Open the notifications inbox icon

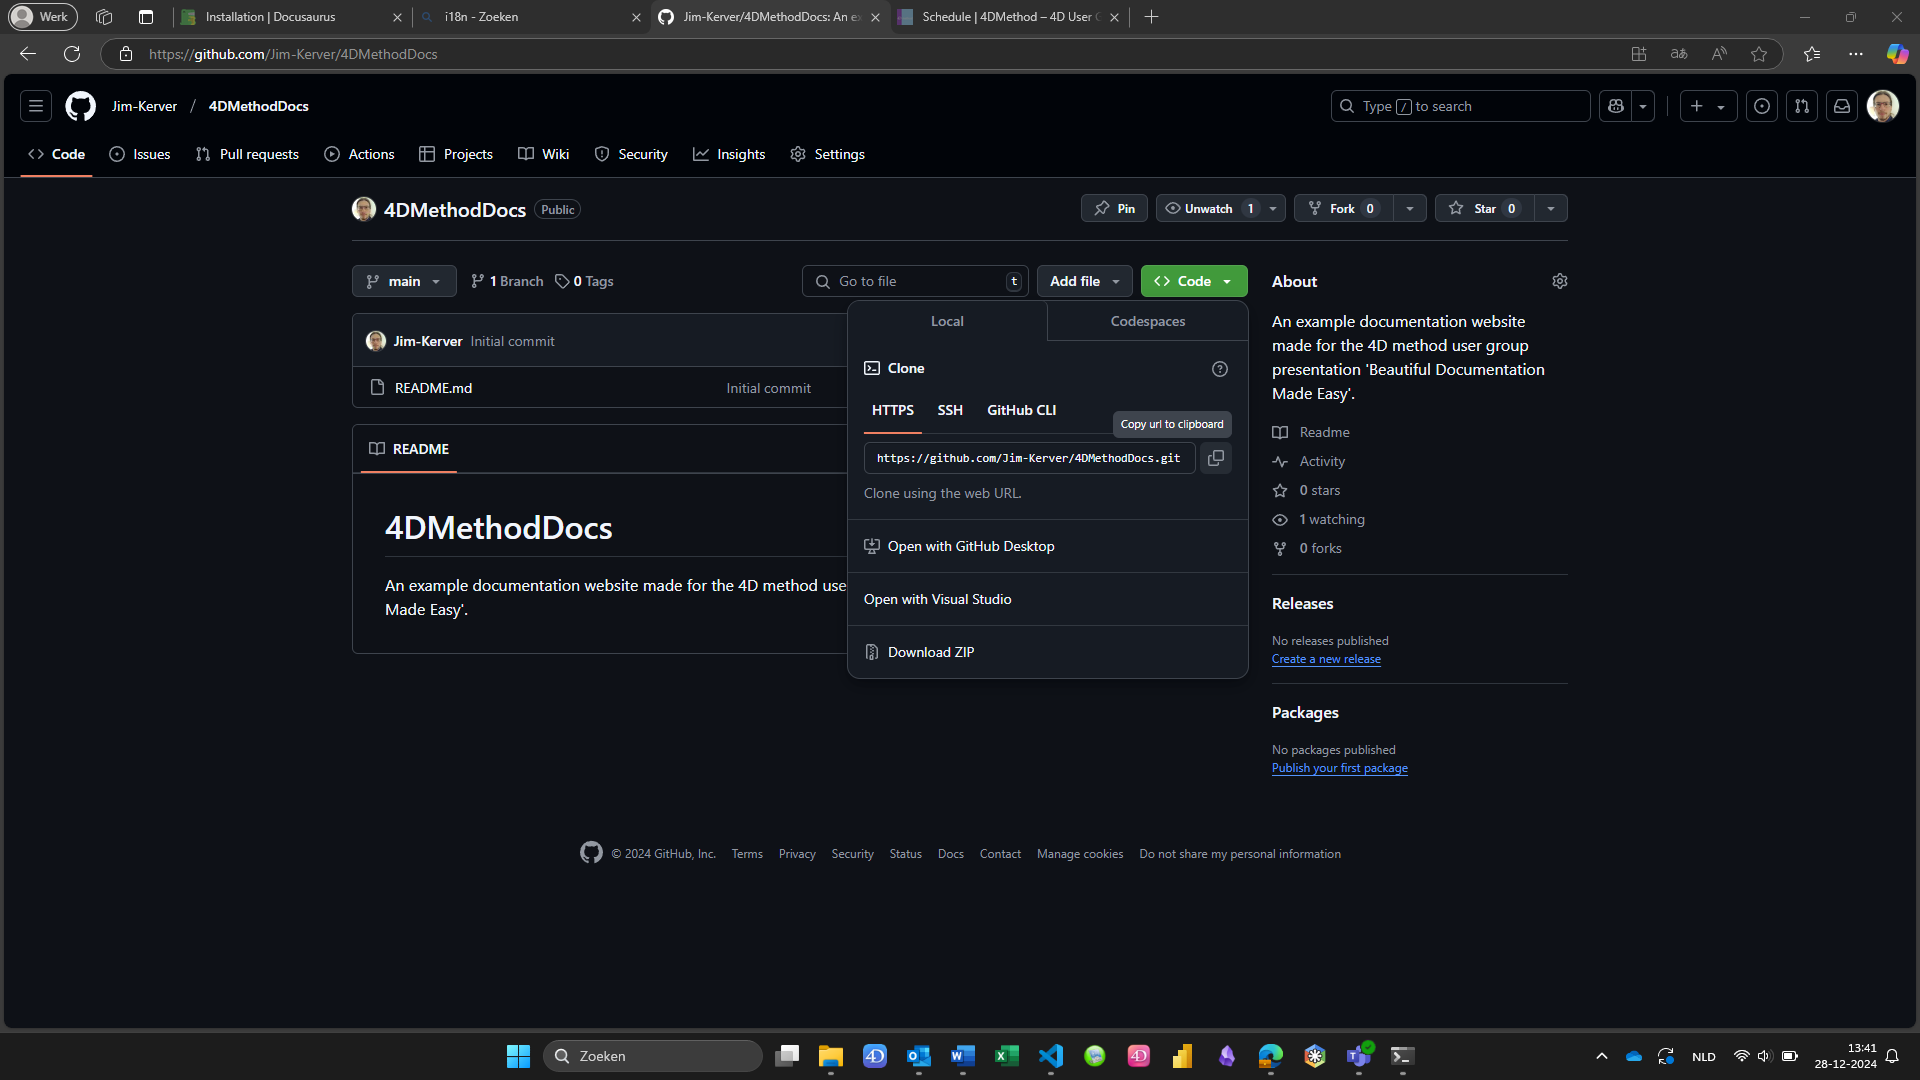tap(1841, 106)
